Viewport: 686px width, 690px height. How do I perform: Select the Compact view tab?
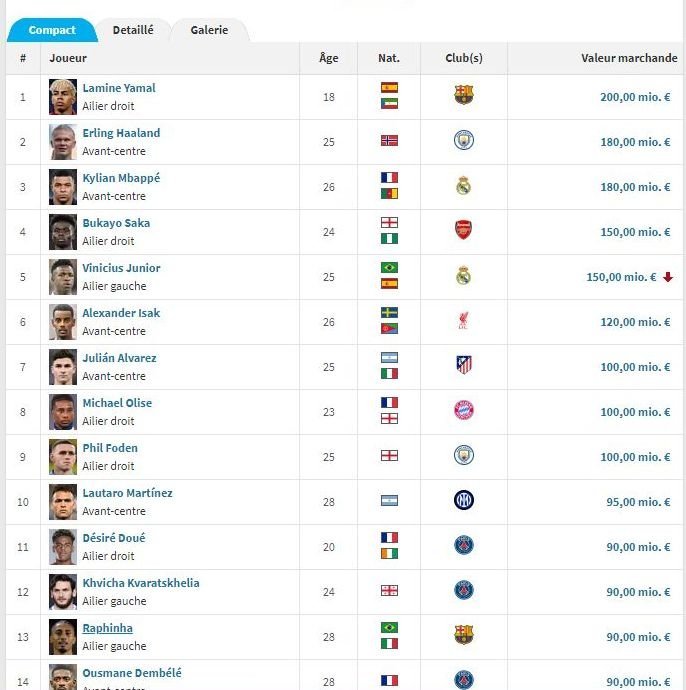[52, 30]
